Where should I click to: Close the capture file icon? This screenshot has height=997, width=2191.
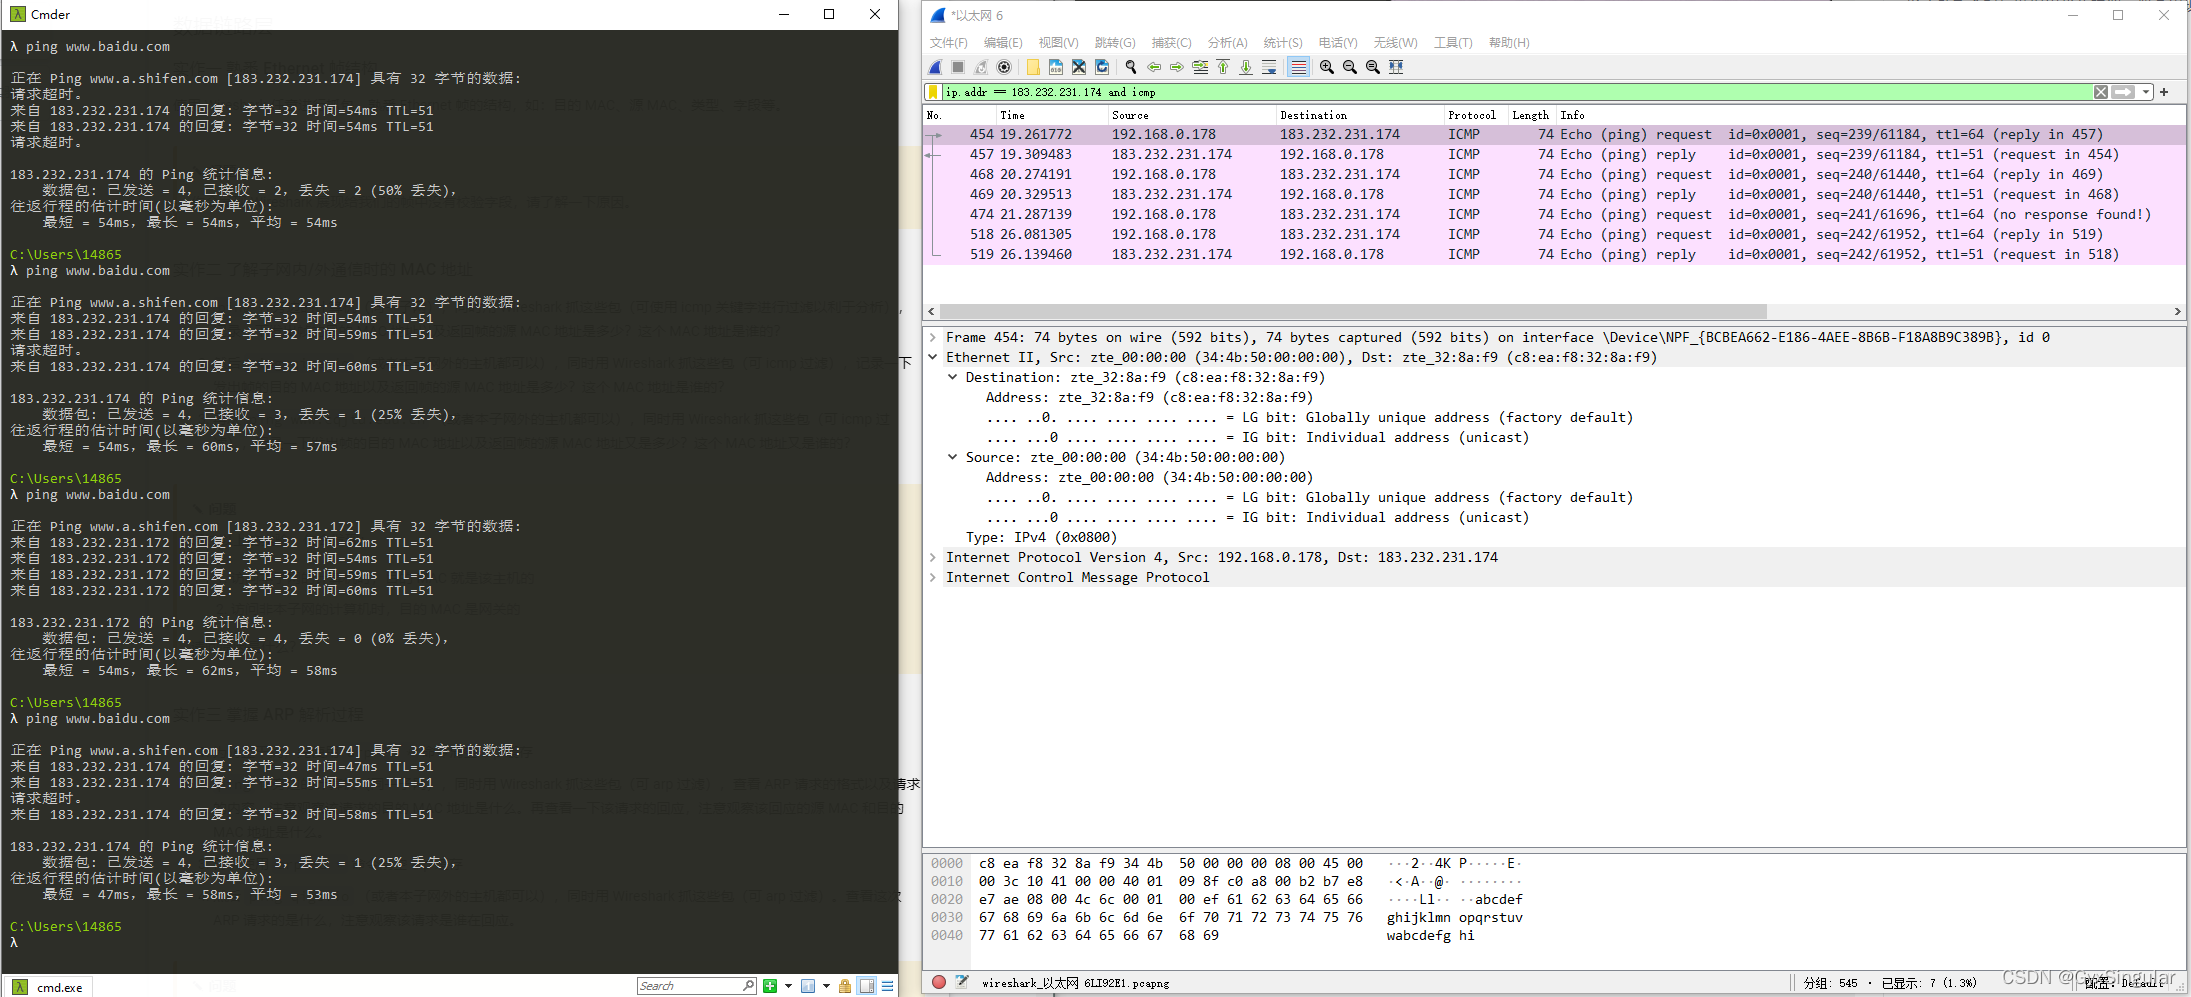1079,67
